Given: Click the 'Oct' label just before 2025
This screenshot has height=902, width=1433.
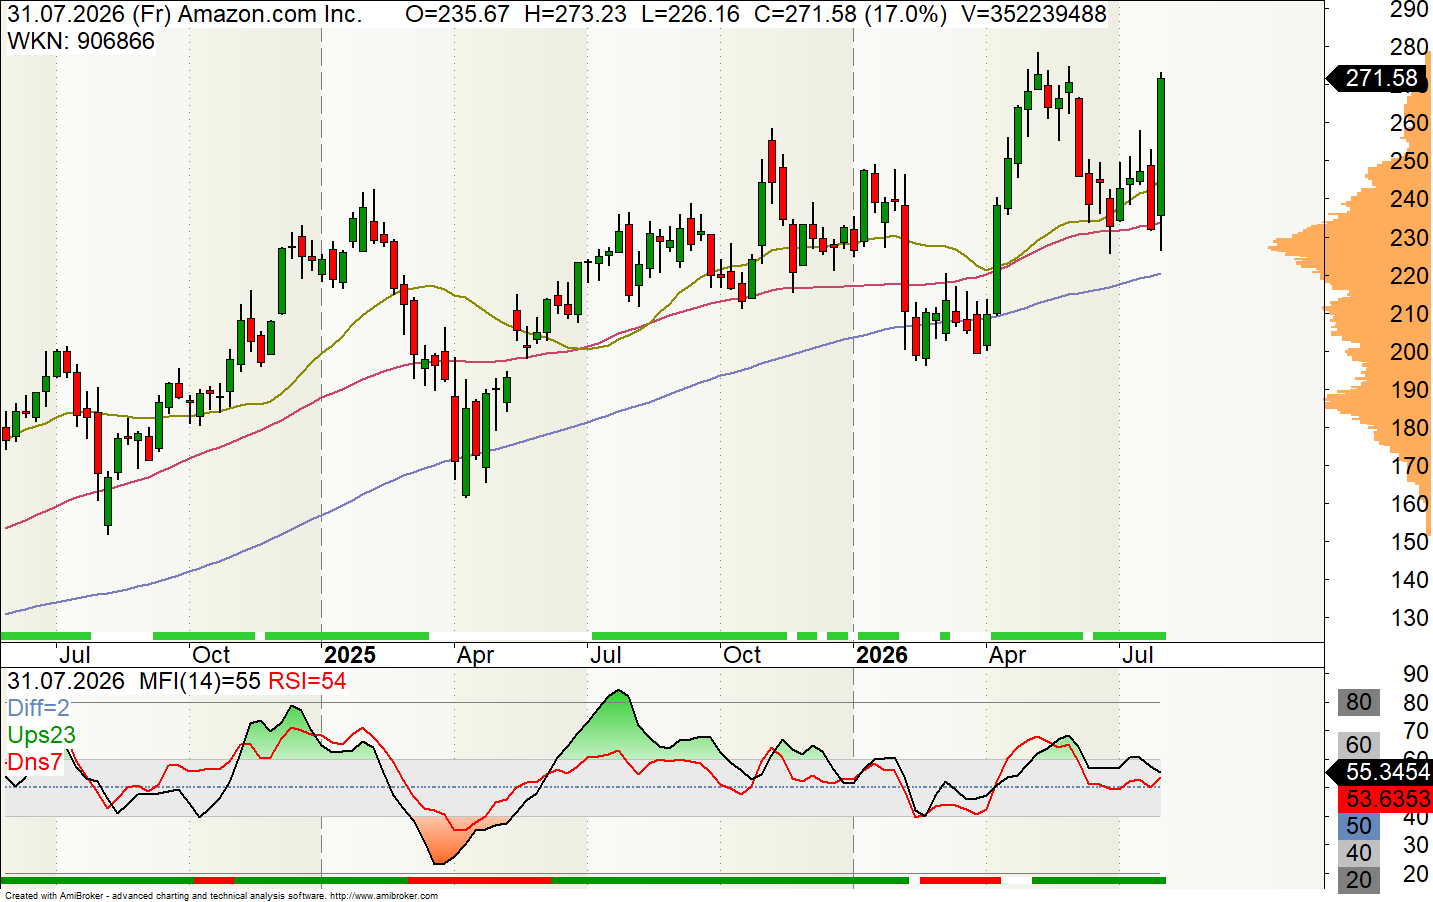Looking at the screenshot, I should [211, 655].
